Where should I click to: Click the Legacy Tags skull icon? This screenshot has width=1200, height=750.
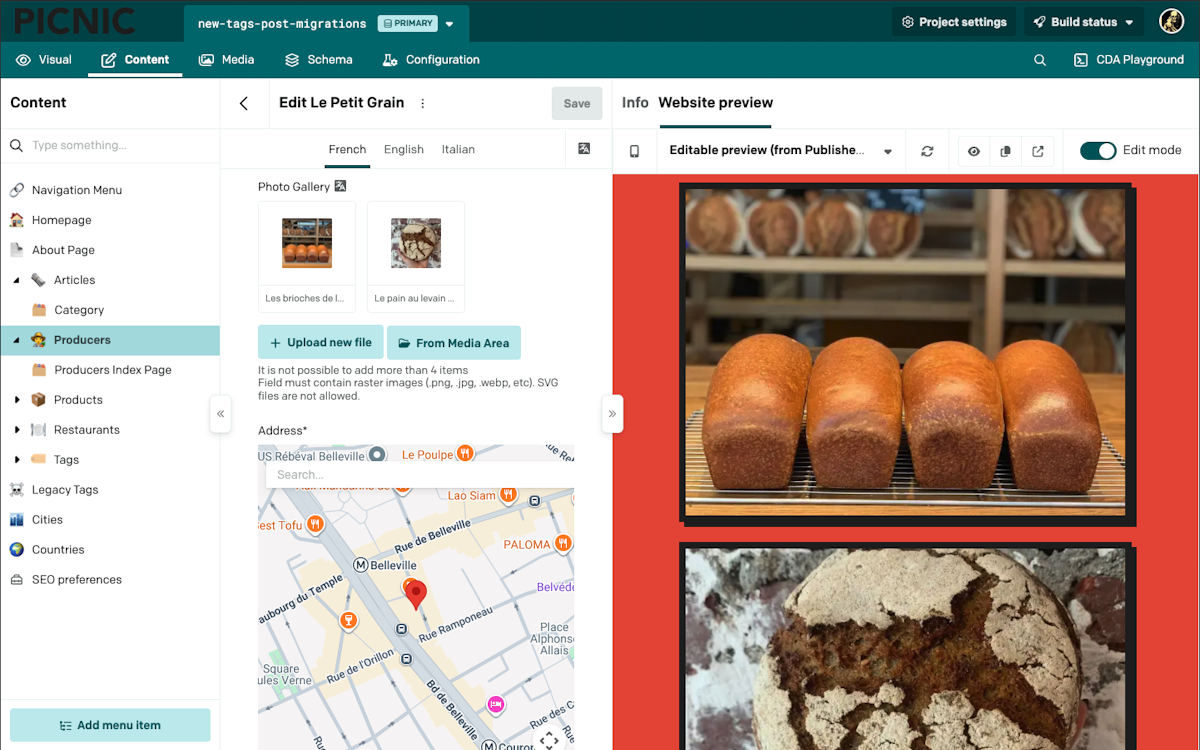point(17,490)
